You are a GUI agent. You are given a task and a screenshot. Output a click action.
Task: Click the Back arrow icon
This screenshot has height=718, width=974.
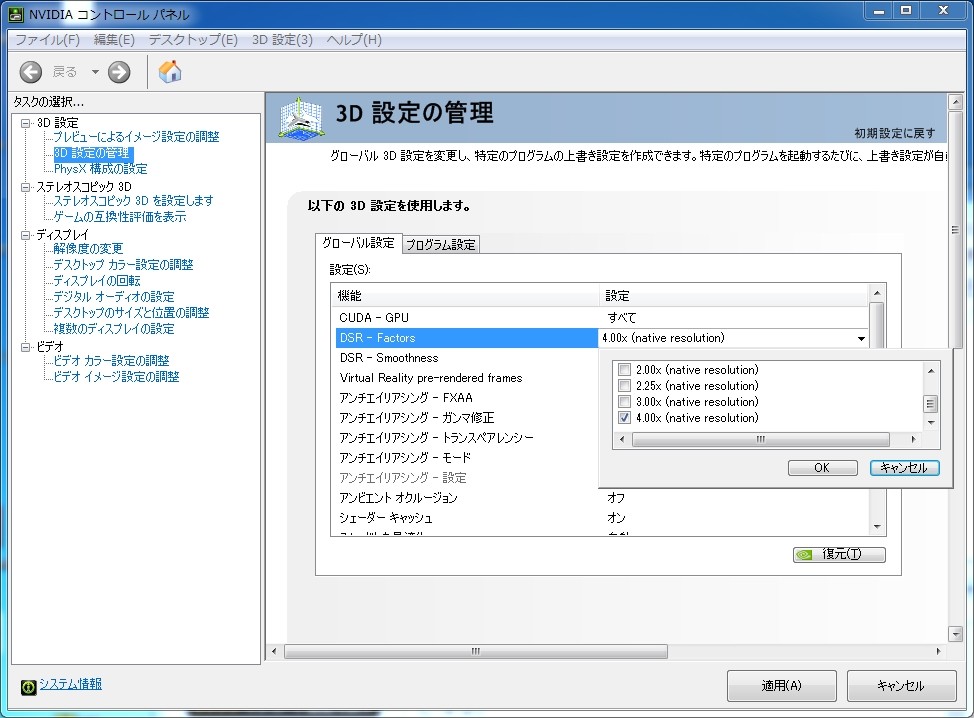point(30,72)
